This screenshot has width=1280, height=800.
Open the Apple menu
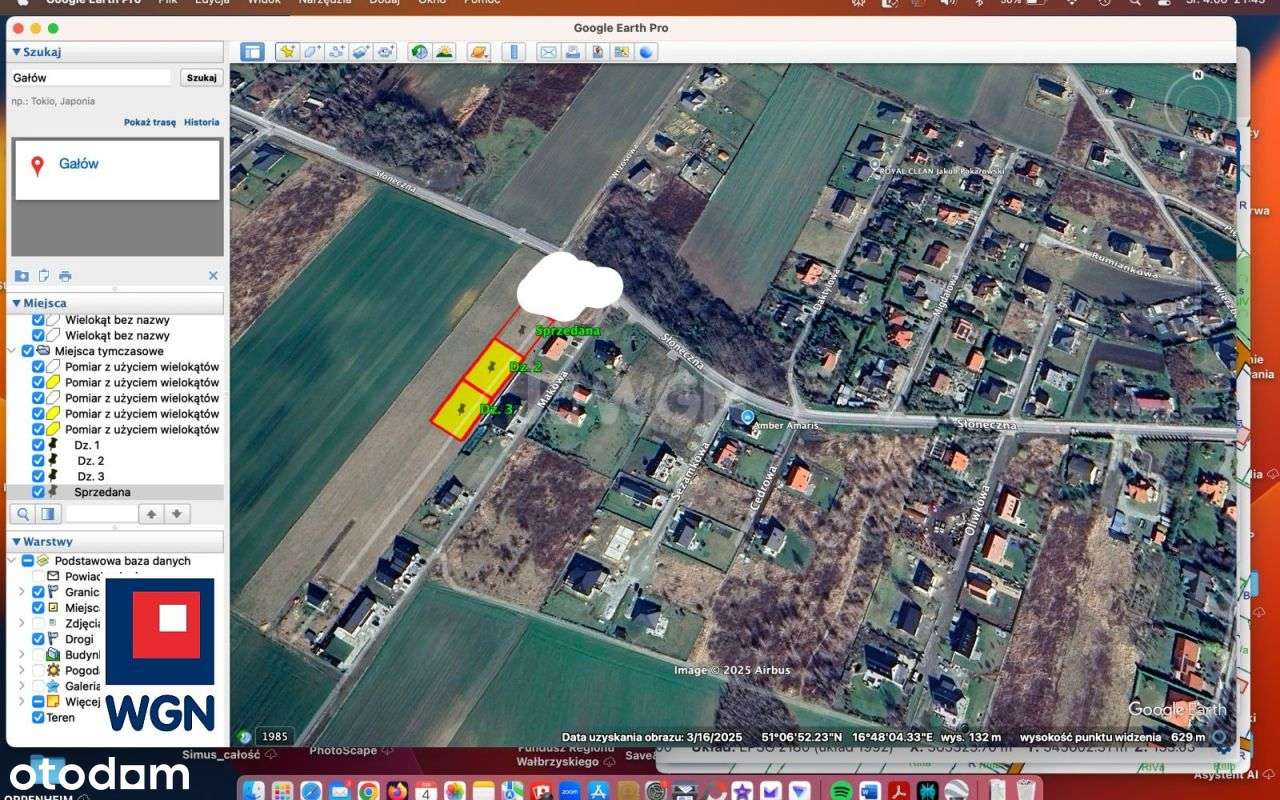[x=22, y=3]
